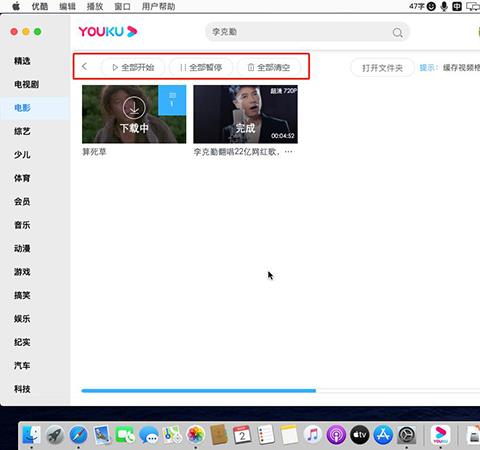The height and width of the screenshot is (450, 480).
Task: Start all downloads with 全部开始
Action: 133,67
